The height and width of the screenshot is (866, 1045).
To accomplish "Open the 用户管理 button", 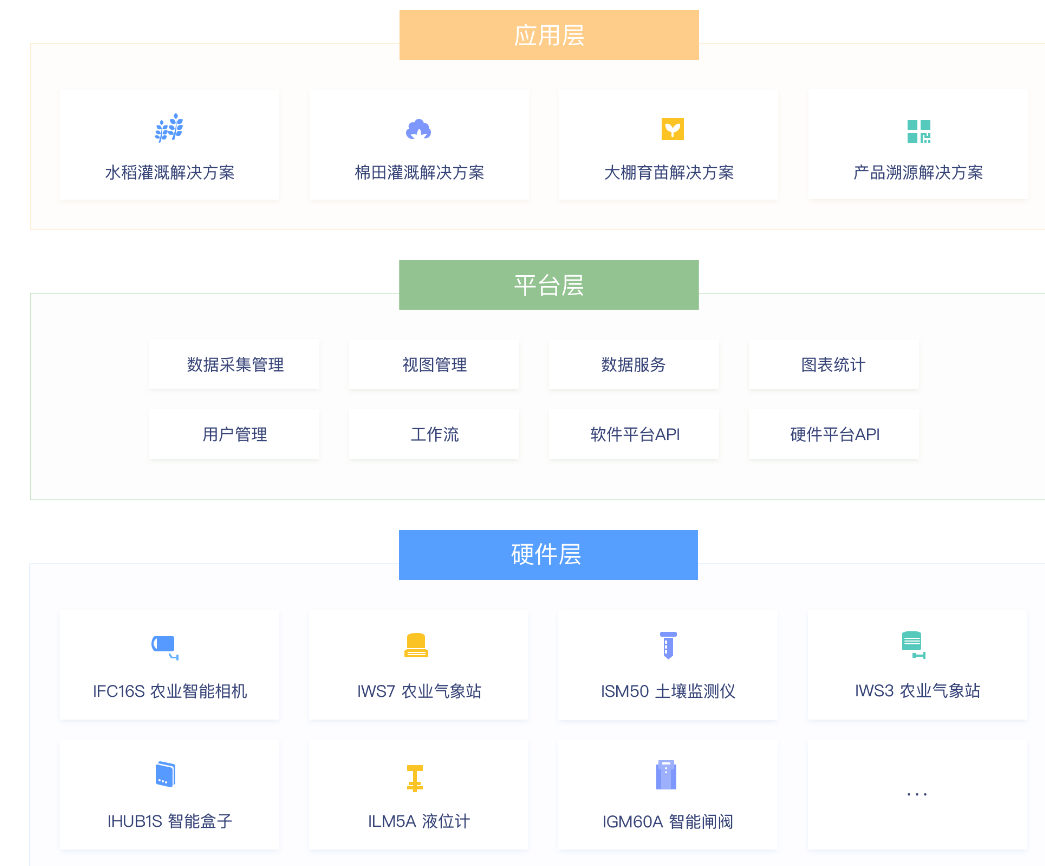I will pyautogui.click(x=235, y=435).
